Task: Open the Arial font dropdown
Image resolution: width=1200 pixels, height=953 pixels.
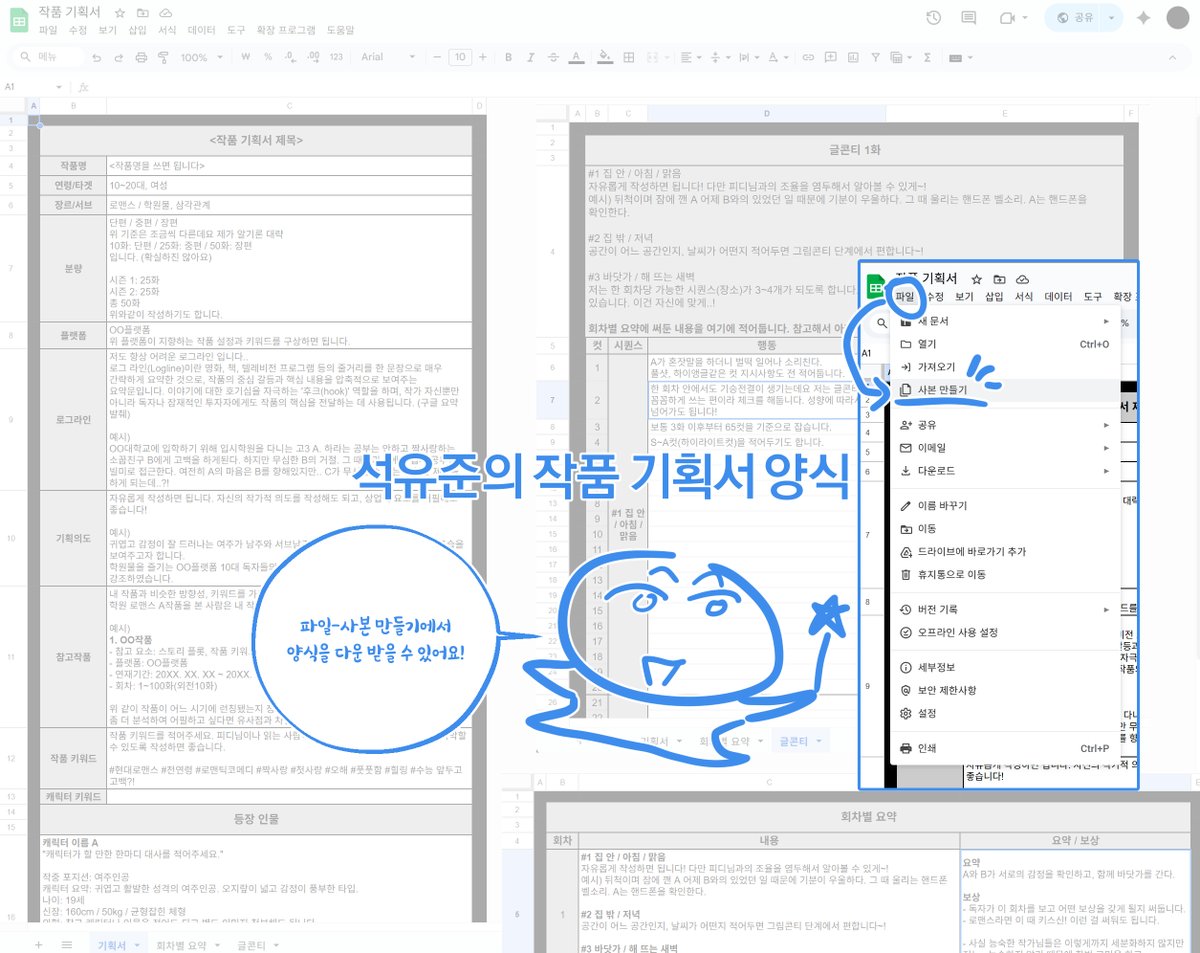Action: pyautogui.click(x=386, y=57)
